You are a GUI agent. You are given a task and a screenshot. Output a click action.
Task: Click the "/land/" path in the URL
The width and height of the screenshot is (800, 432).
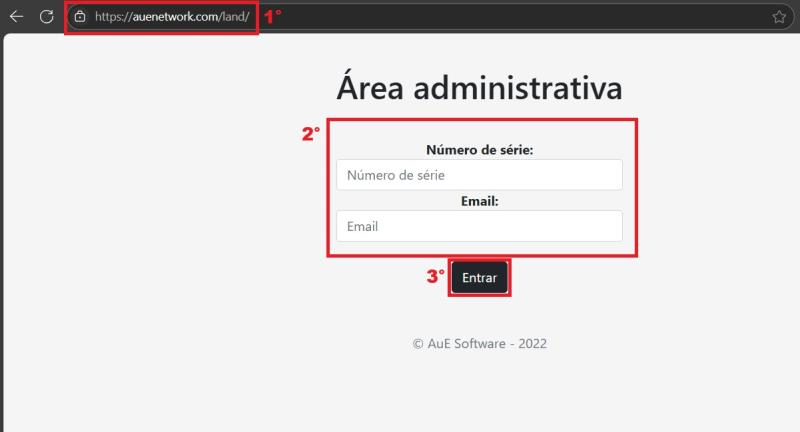(x=233, y=17)
